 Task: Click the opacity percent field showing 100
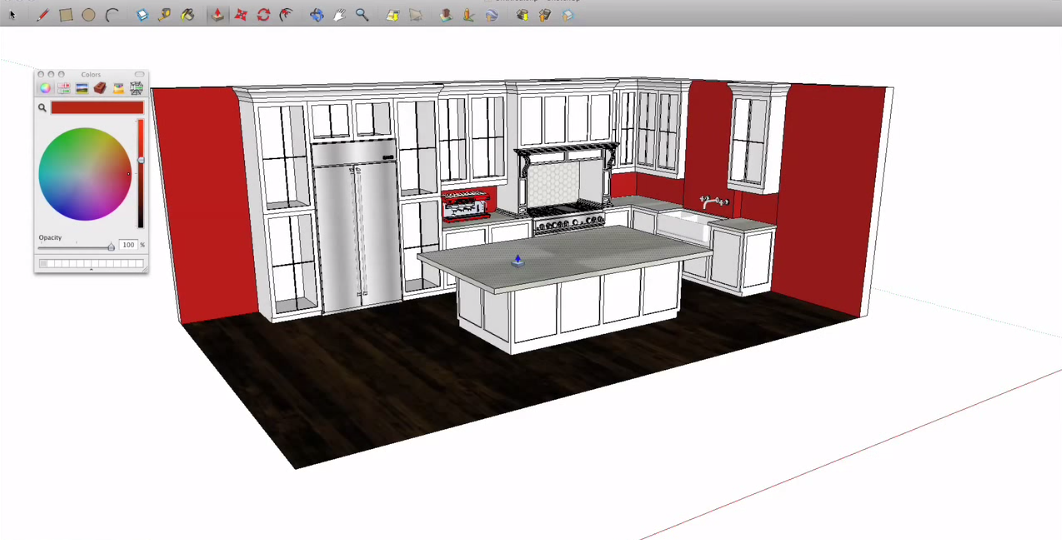pyautogui.click(x=128, y=245)
